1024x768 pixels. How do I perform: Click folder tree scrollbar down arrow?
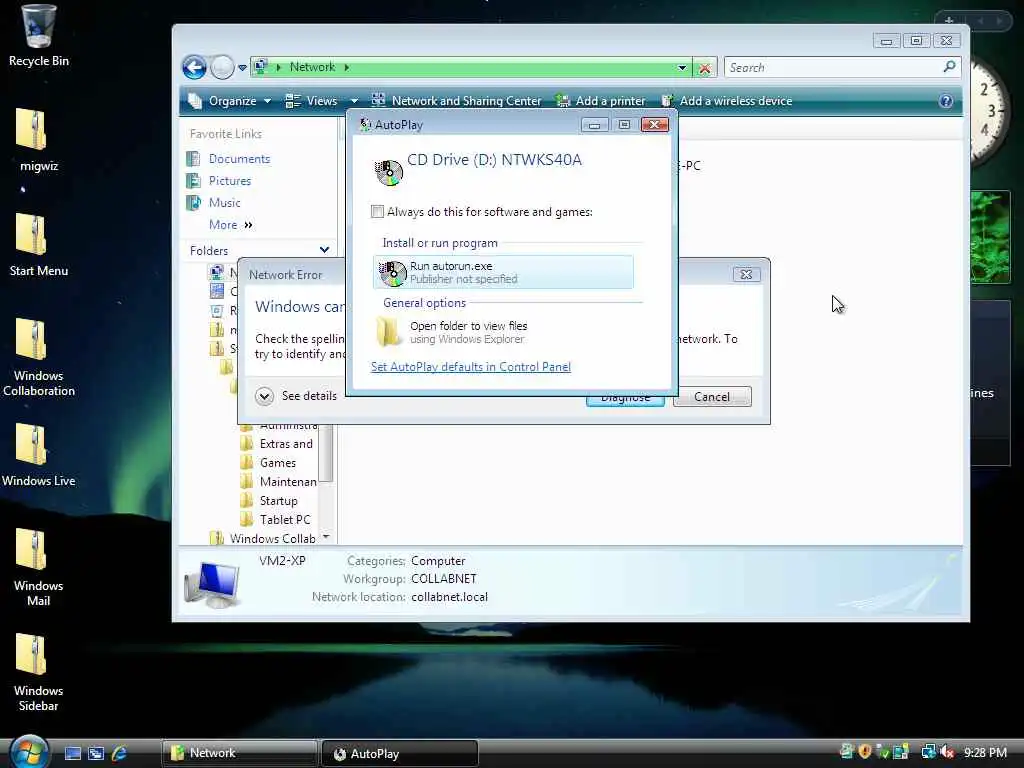tap(326, 537)
